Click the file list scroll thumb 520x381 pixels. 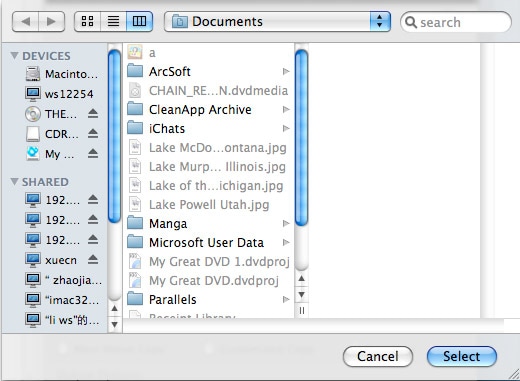click(x=301, y=137)
